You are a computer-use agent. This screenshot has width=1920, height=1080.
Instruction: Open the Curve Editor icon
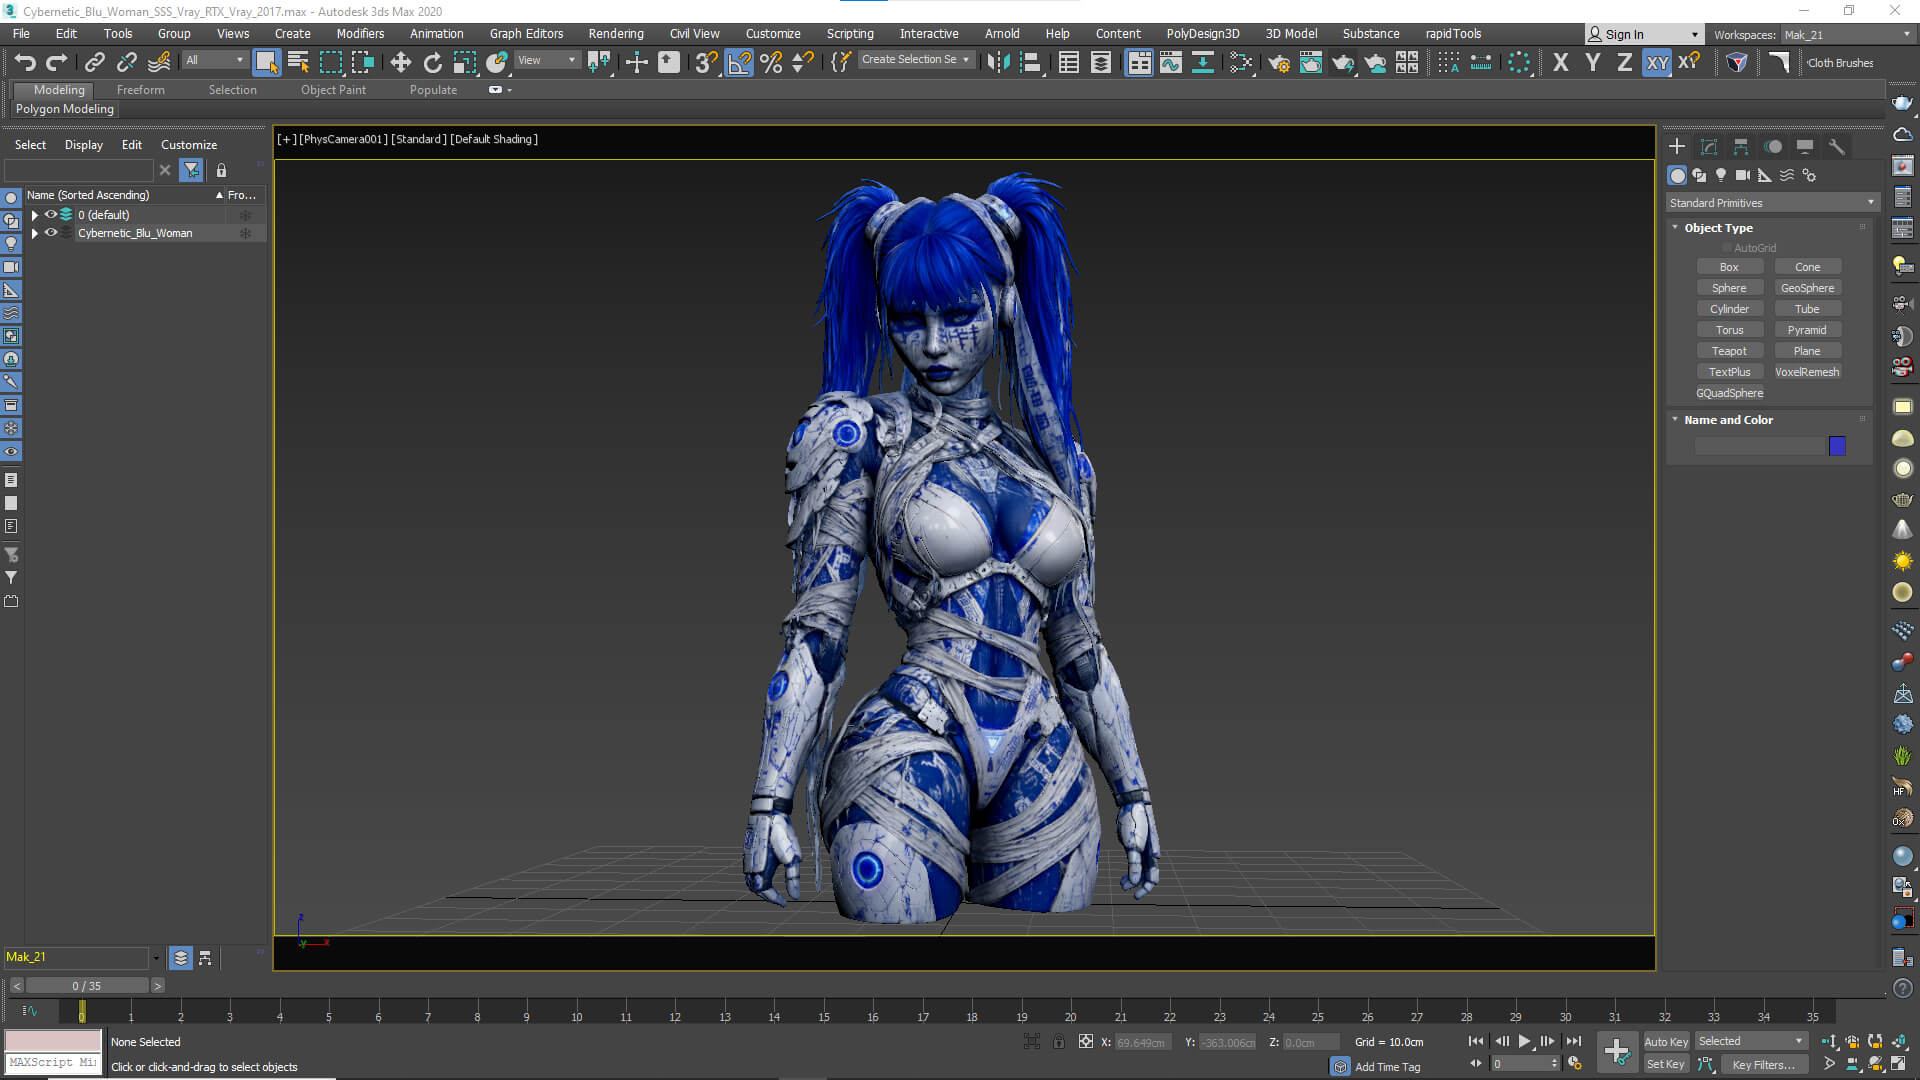pos(1171,62)
